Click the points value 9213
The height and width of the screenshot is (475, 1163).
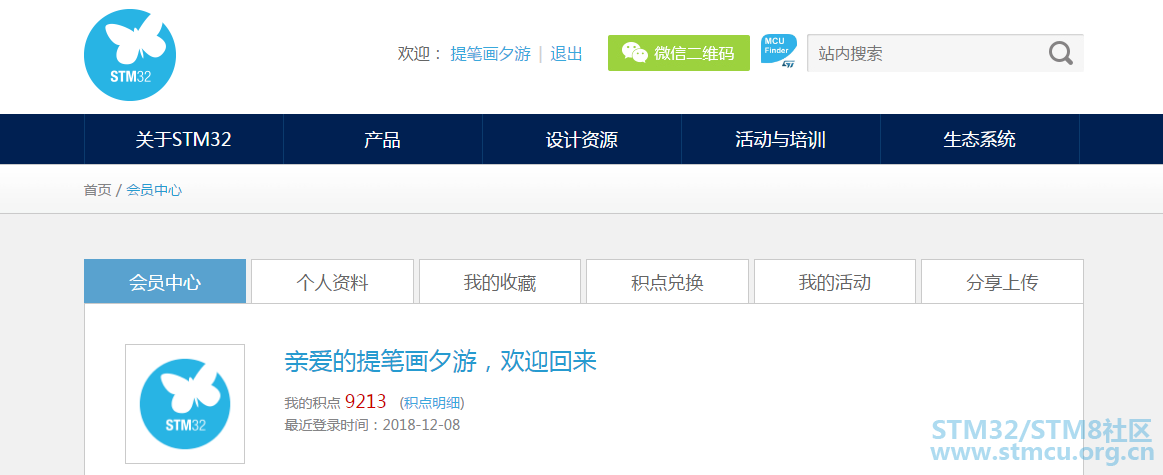point(366,402)
